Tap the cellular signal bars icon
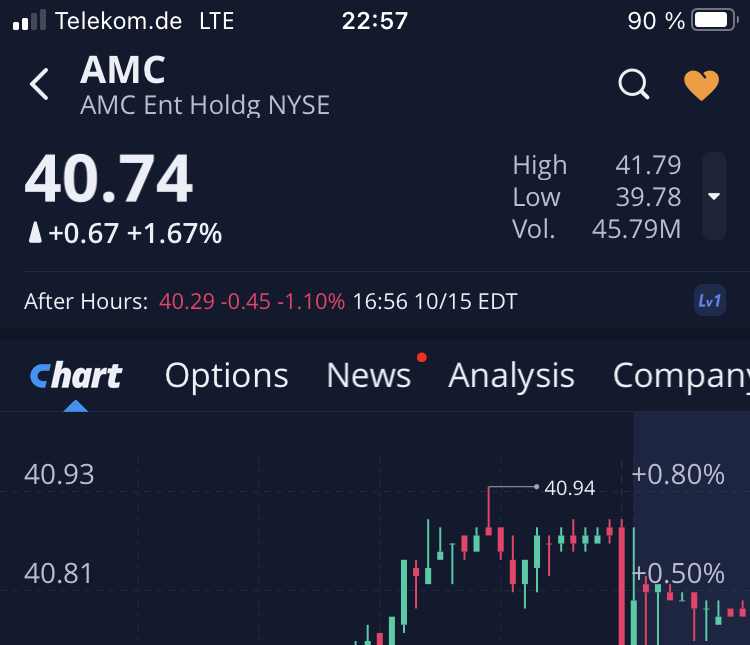750x645 pixels. pyautogui.click(x=28, y=20)
